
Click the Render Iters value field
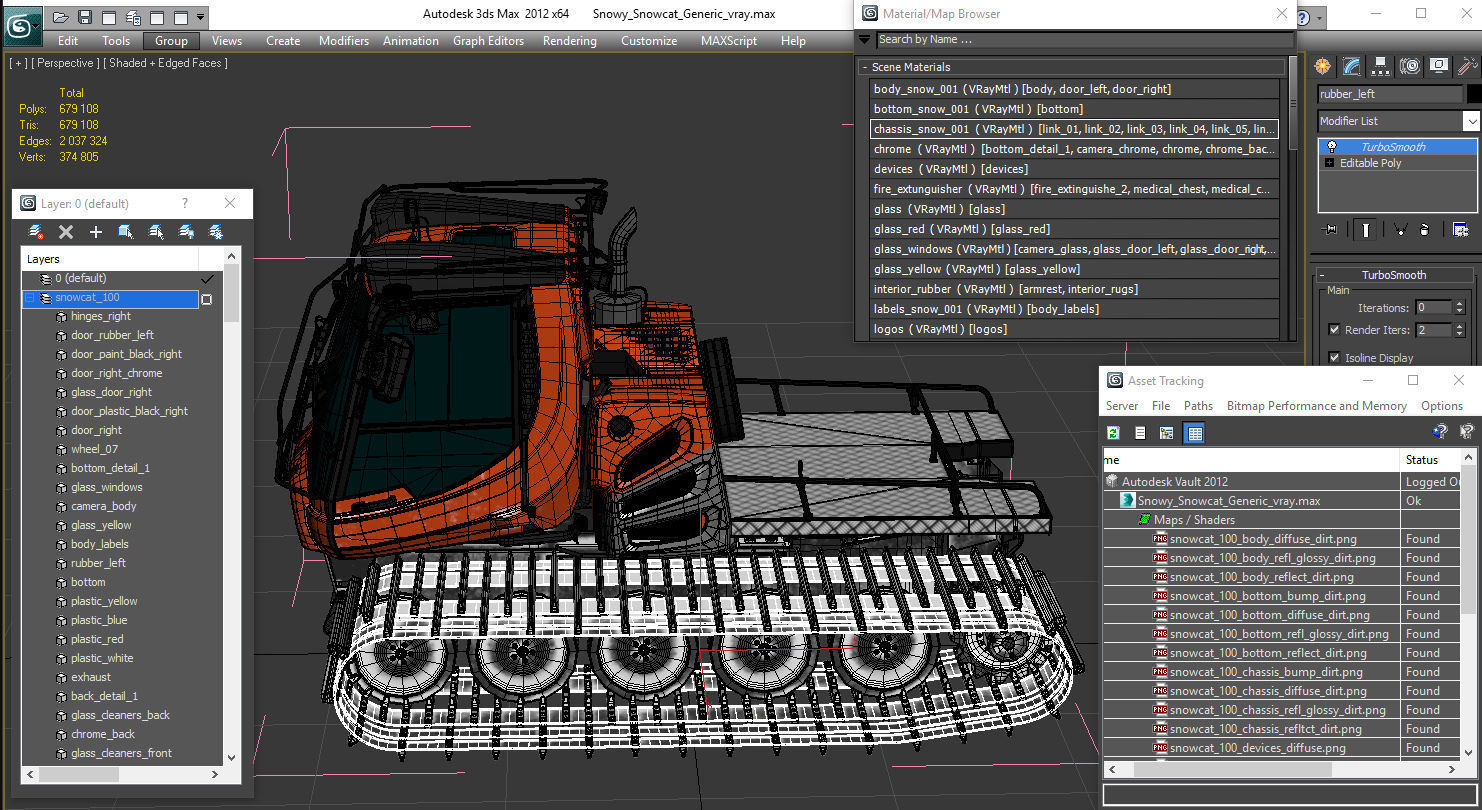pyautogui.click(x=1433, y=330)
